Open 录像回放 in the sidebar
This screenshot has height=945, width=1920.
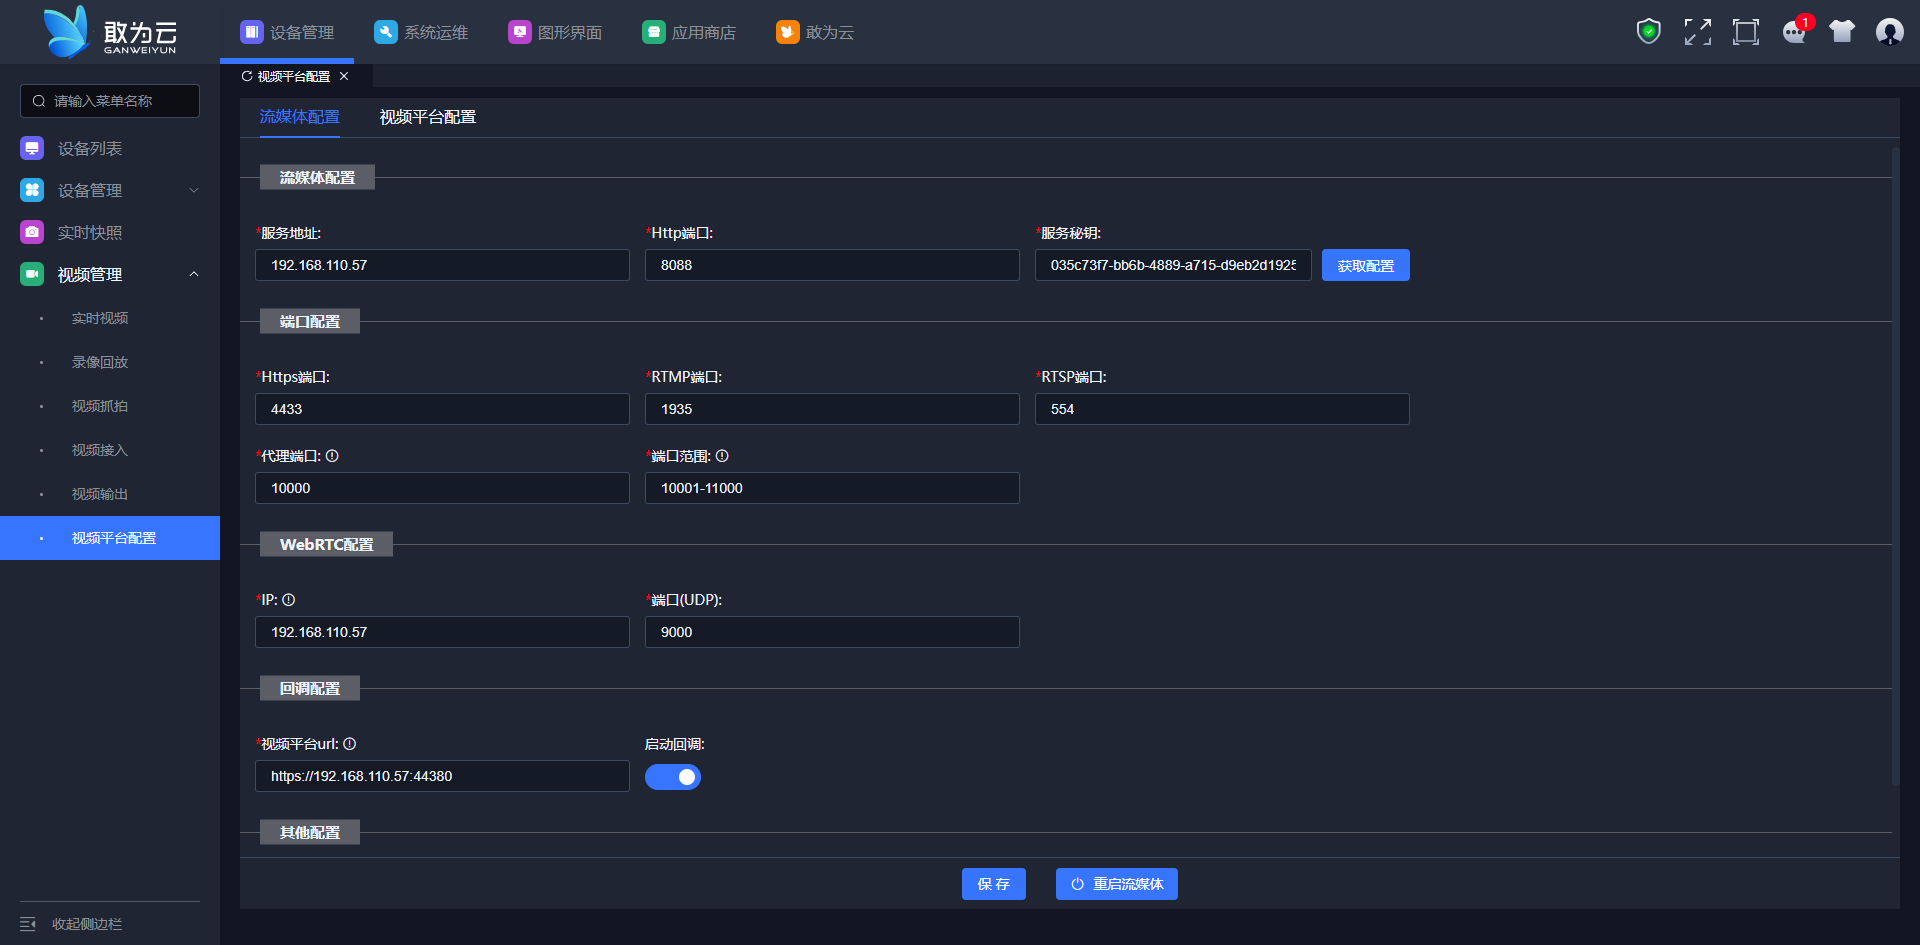coord(100,362)
